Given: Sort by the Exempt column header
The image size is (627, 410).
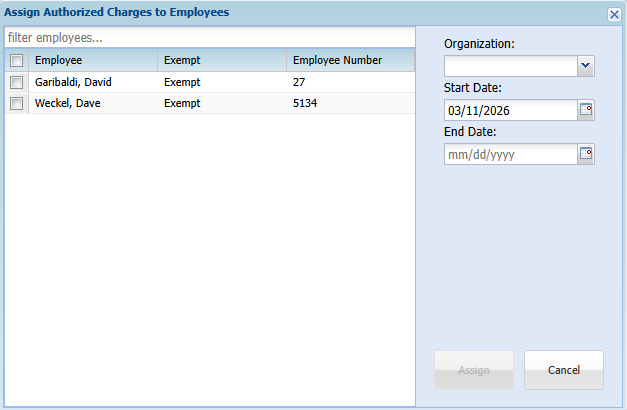Looking at the screenshot, I should click(220, 60).
